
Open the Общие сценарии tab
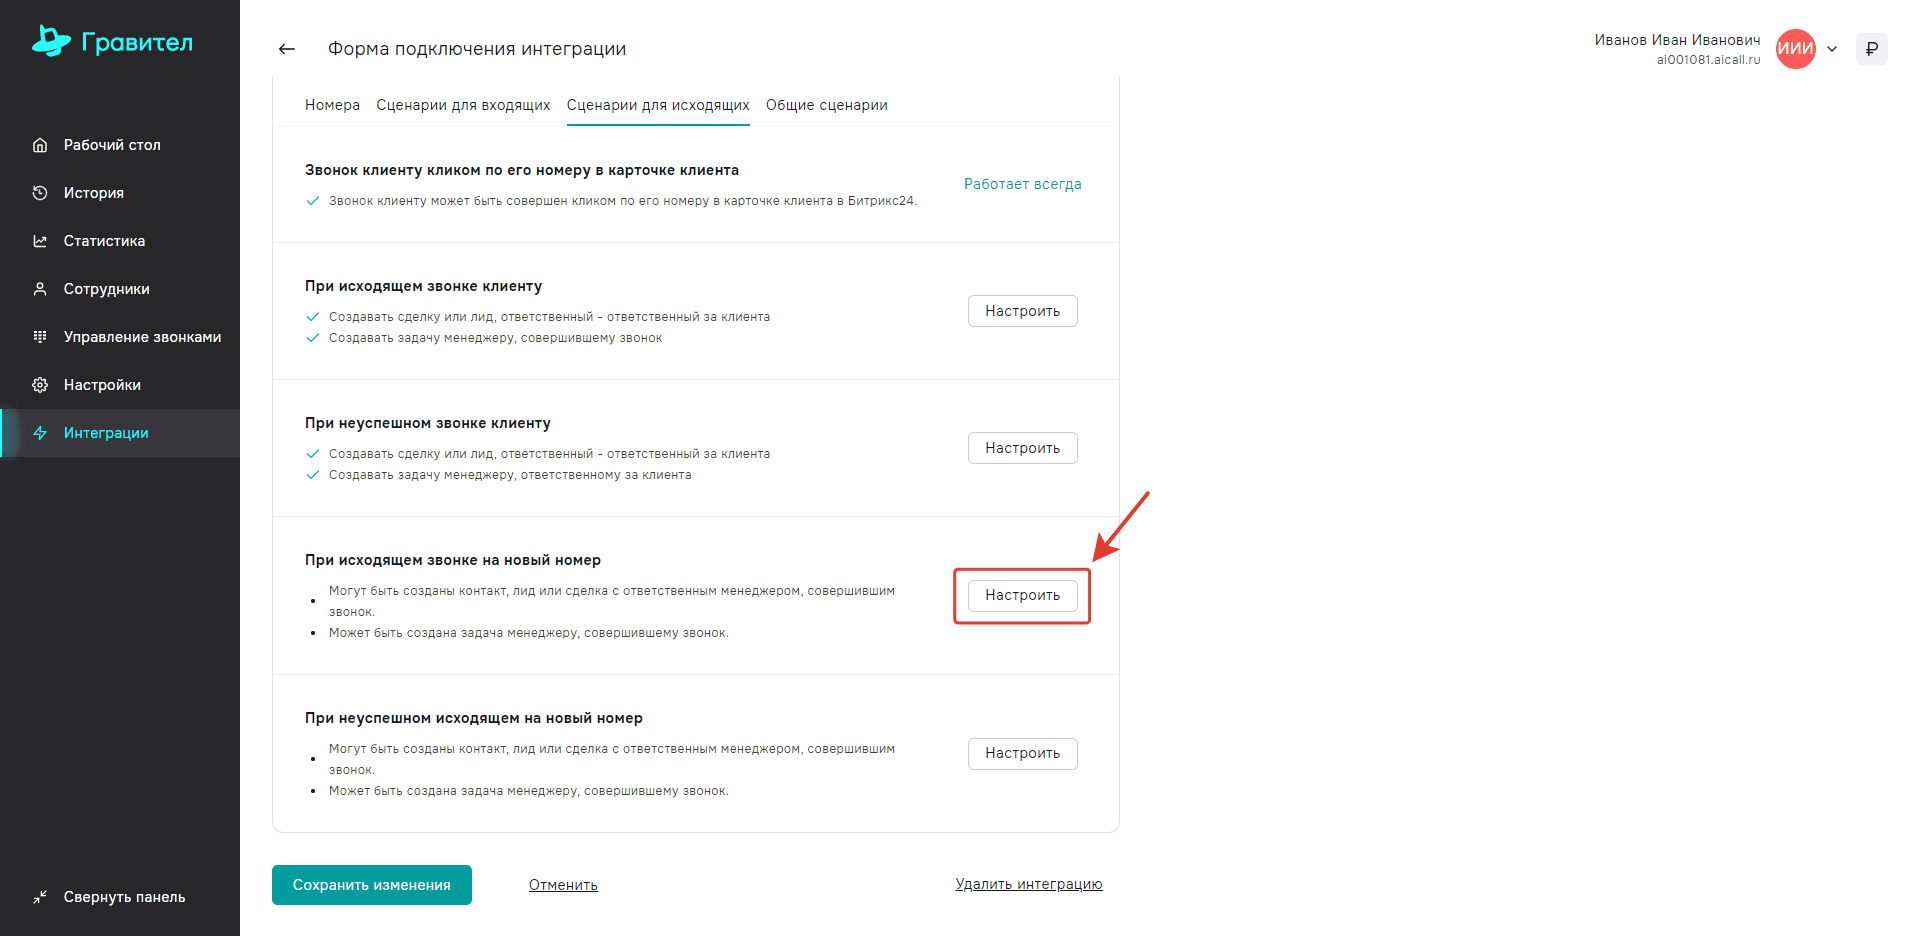[826, 105]
